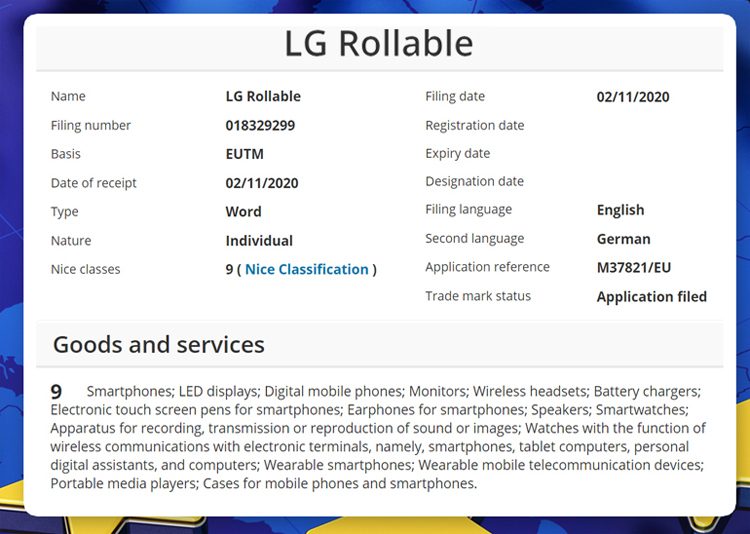The image size is (750, 534).
Task: Click the EUTM basis value
Action: pos(244,155)
